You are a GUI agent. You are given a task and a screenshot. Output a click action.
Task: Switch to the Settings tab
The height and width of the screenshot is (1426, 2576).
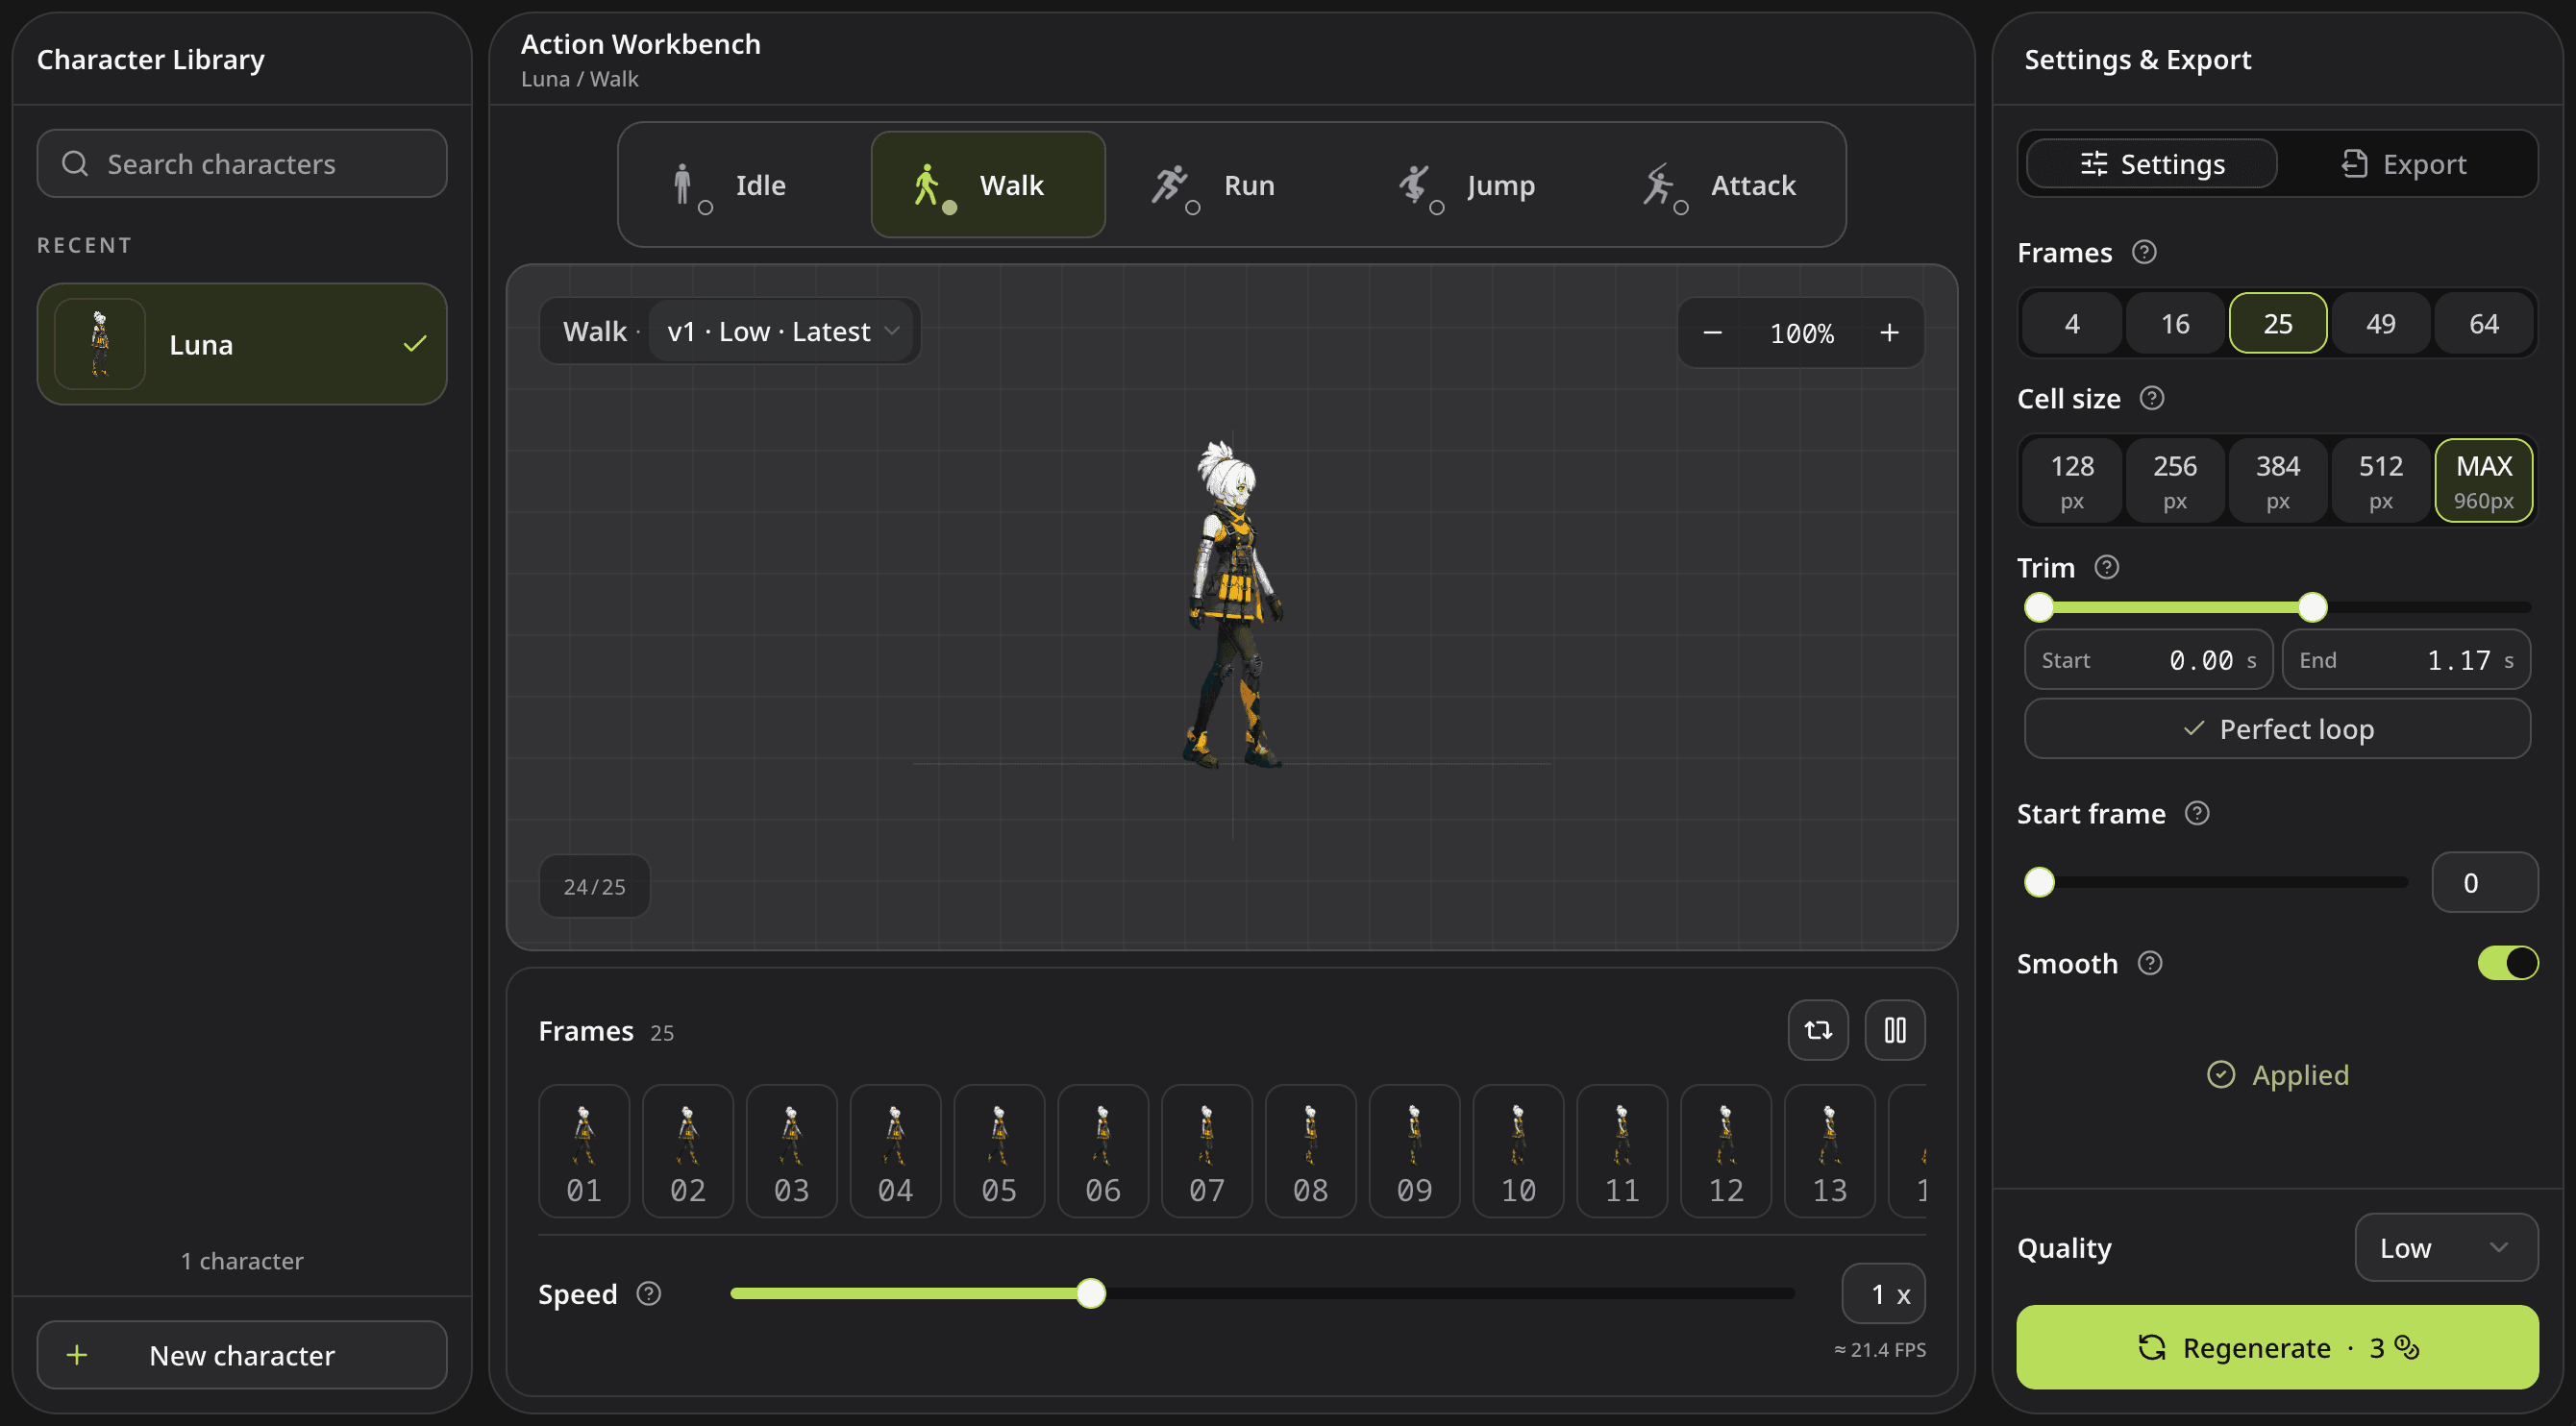(x=2152, y=164)
